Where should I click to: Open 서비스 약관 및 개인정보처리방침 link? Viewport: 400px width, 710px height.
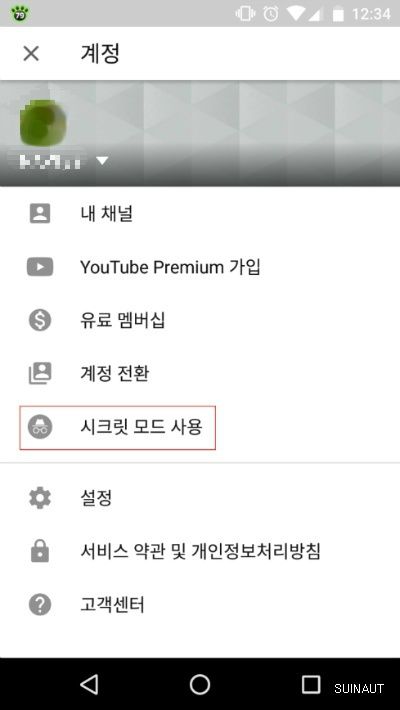click(x=200, y=552)
